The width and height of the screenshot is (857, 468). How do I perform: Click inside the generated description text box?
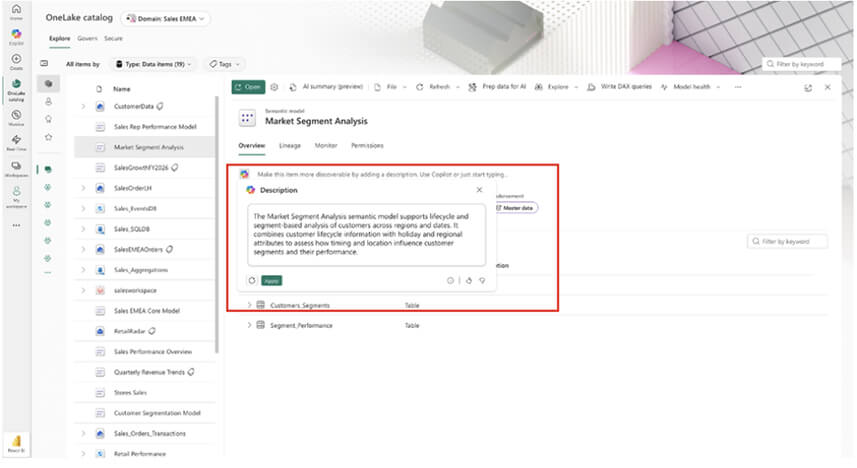point(366,235)
